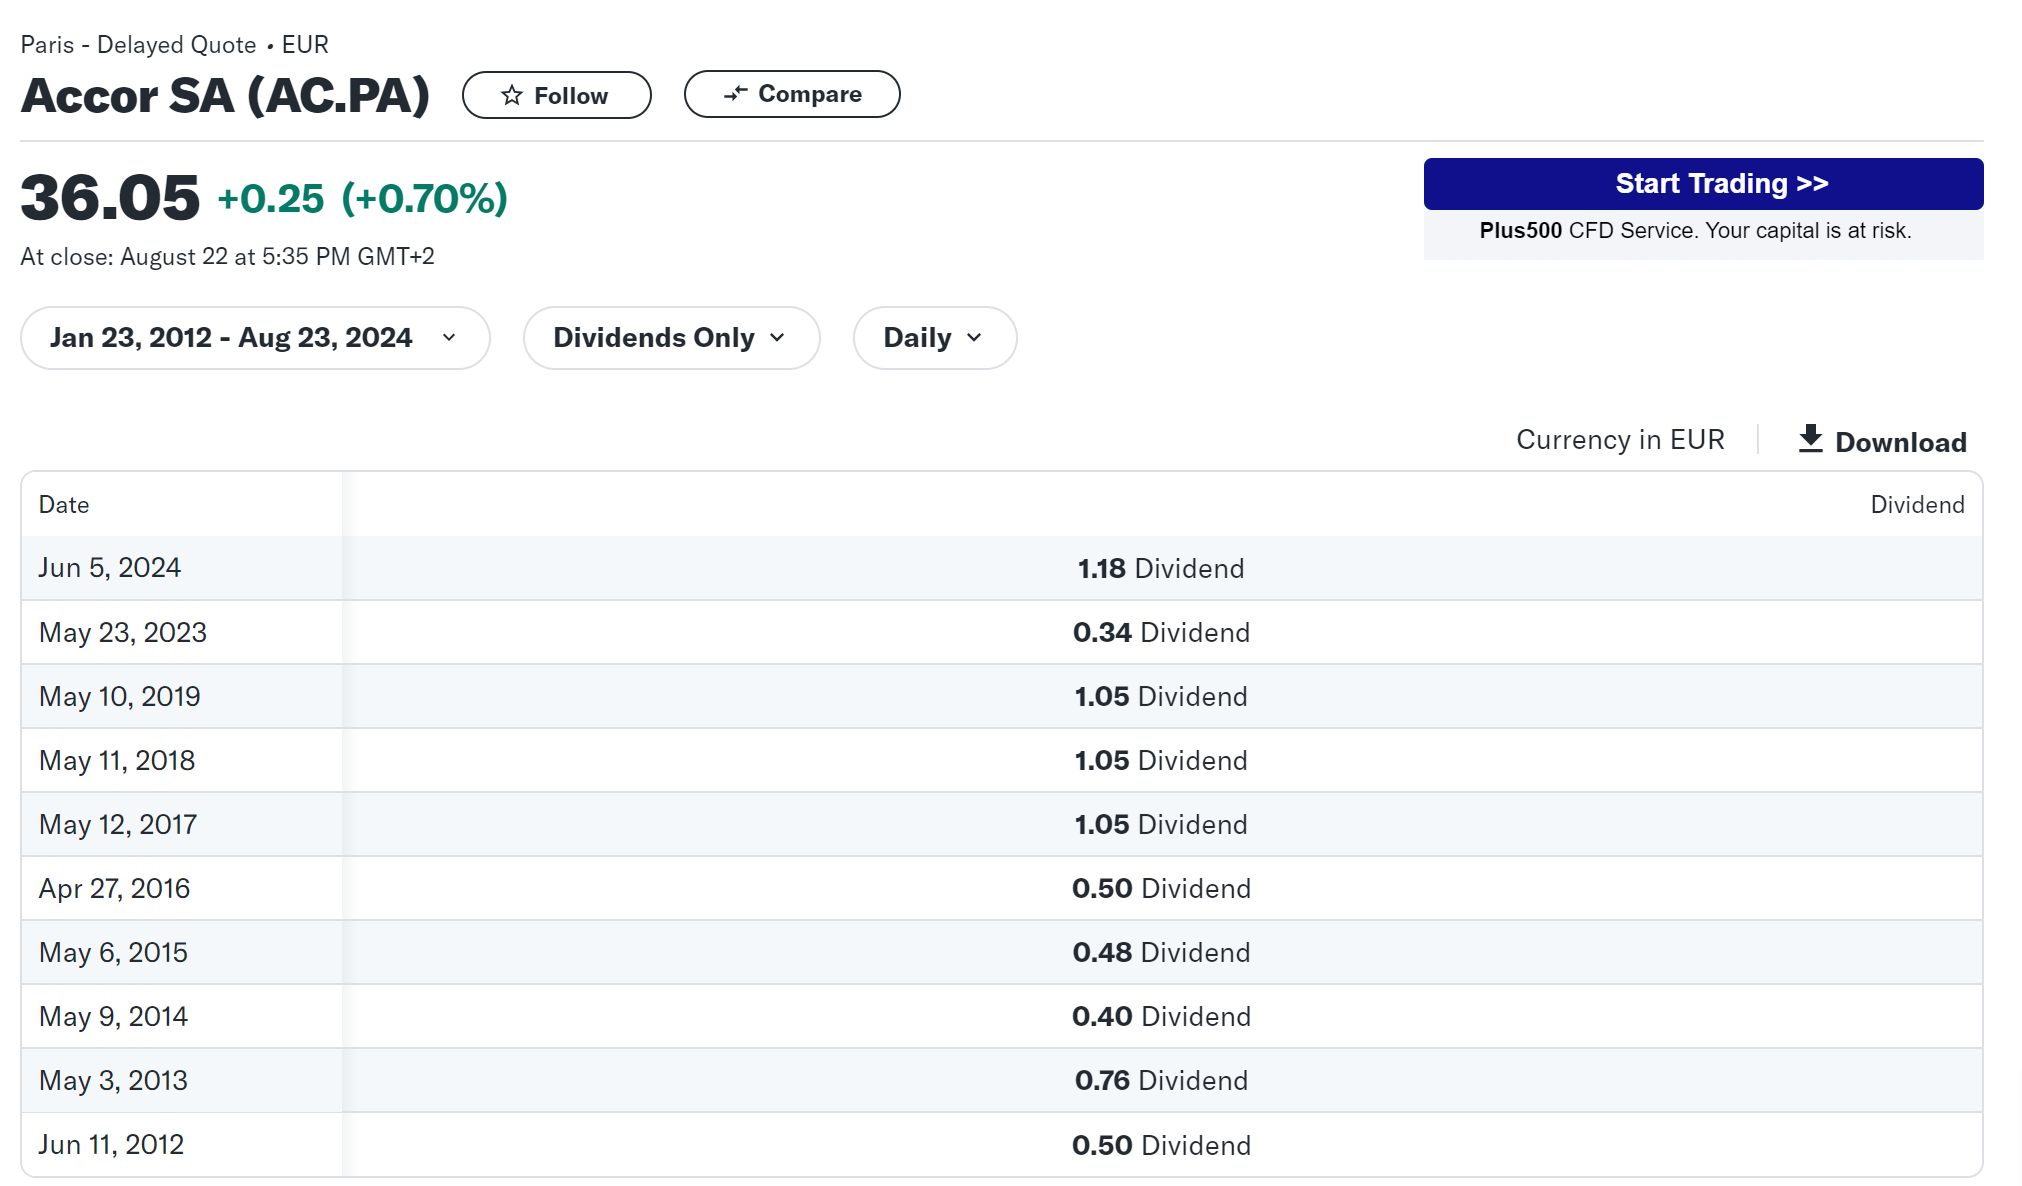
Task: Click the Plus500 CFD Service disclaimer
Action: point(1695,231)
